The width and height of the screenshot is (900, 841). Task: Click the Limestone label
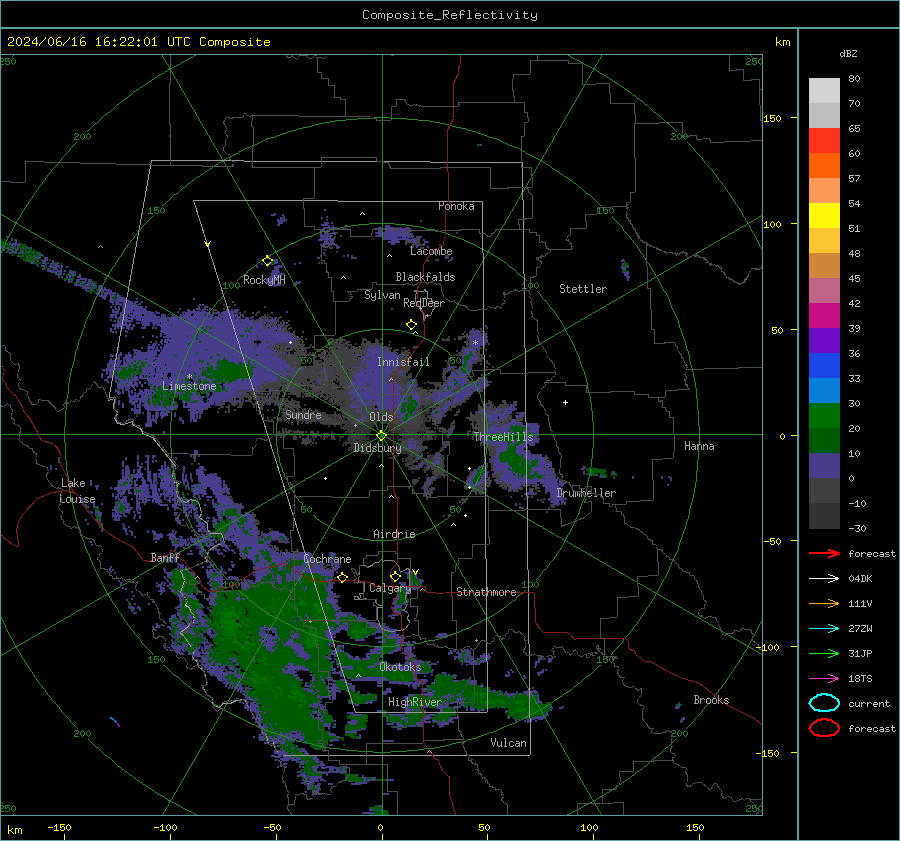189,386
